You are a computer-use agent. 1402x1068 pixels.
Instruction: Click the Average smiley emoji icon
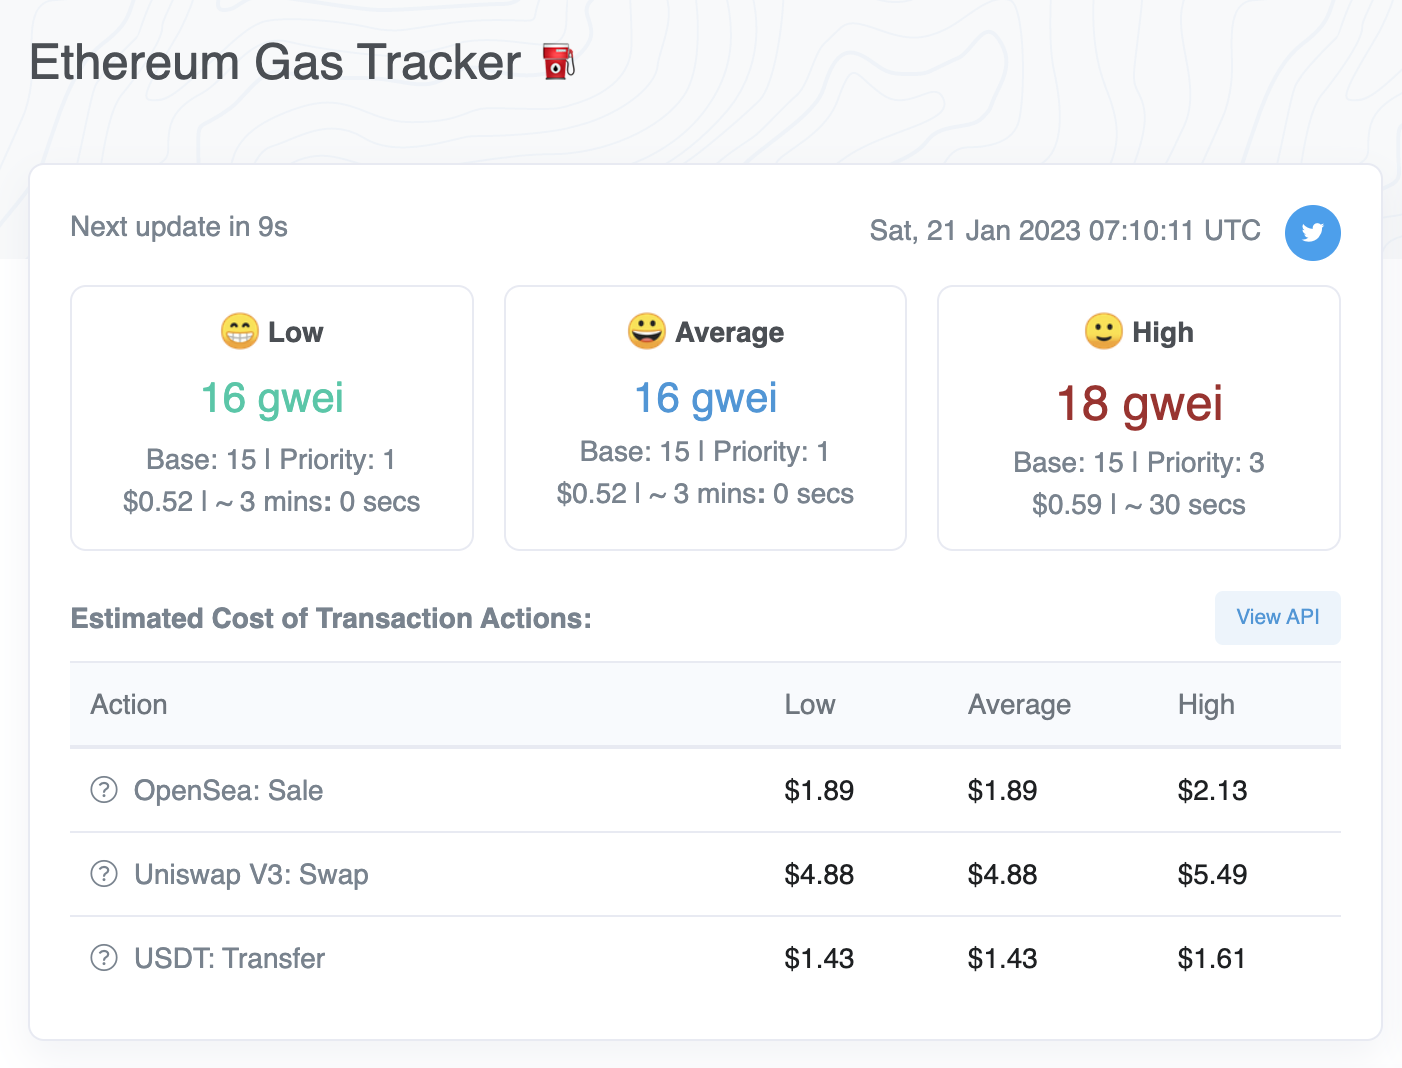pos(646,331)
